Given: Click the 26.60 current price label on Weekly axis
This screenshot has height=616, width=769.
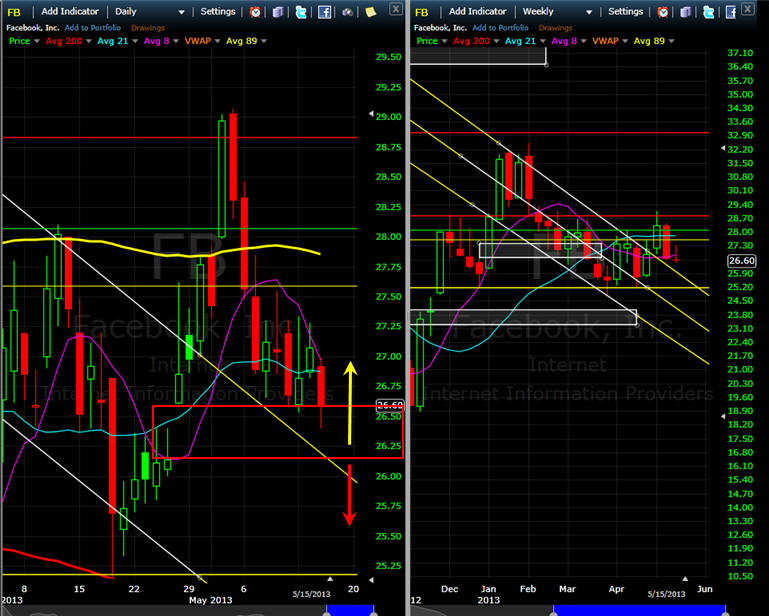Looking at the screenshot, I should 741,260.
